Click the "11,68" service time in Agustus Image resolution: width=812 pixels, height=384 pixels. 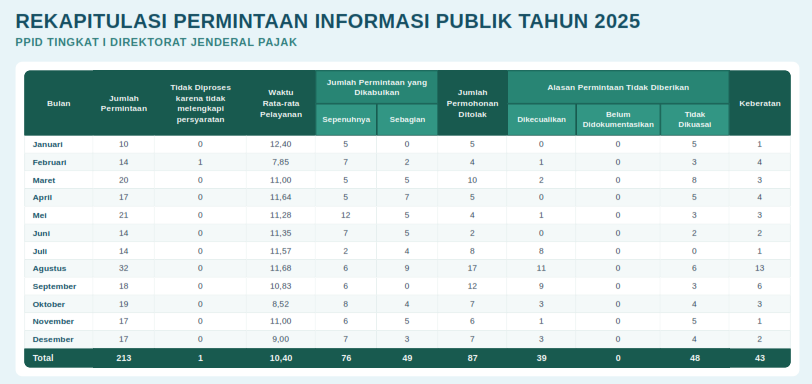tap(281, 269)
